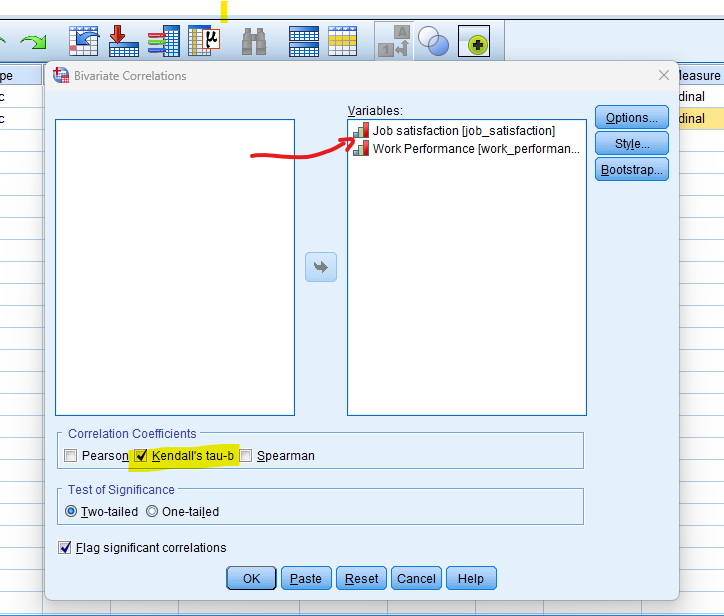This screenshot has height=616, width=724.
Task: Uncheck the Kendall's tau-b checkbox
Action: [x=141, y=456]
